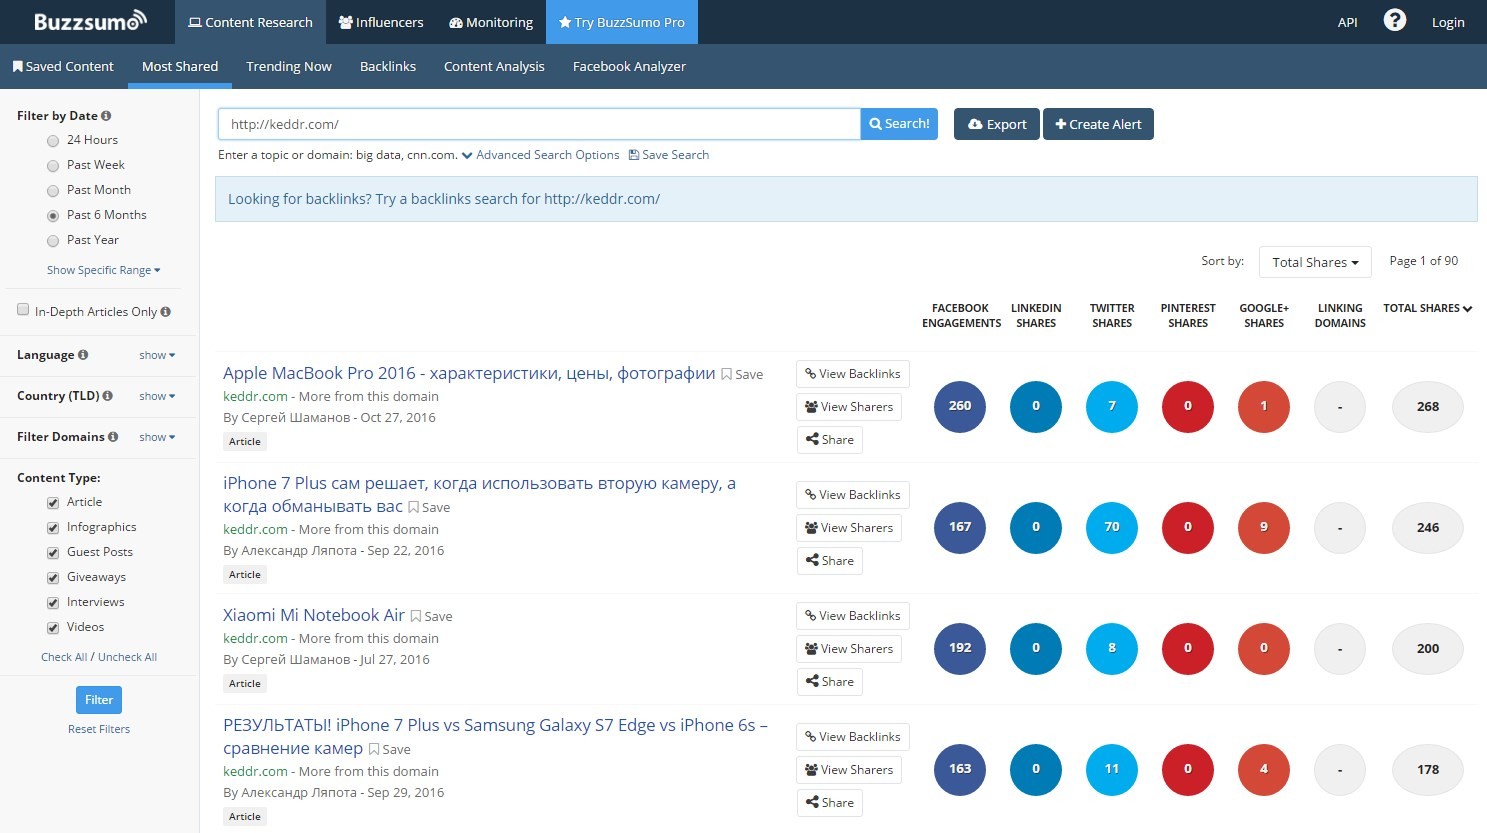Expand Show Specific Range
Viewport: 1487px width, 833px height.
[x=103, y=270]
